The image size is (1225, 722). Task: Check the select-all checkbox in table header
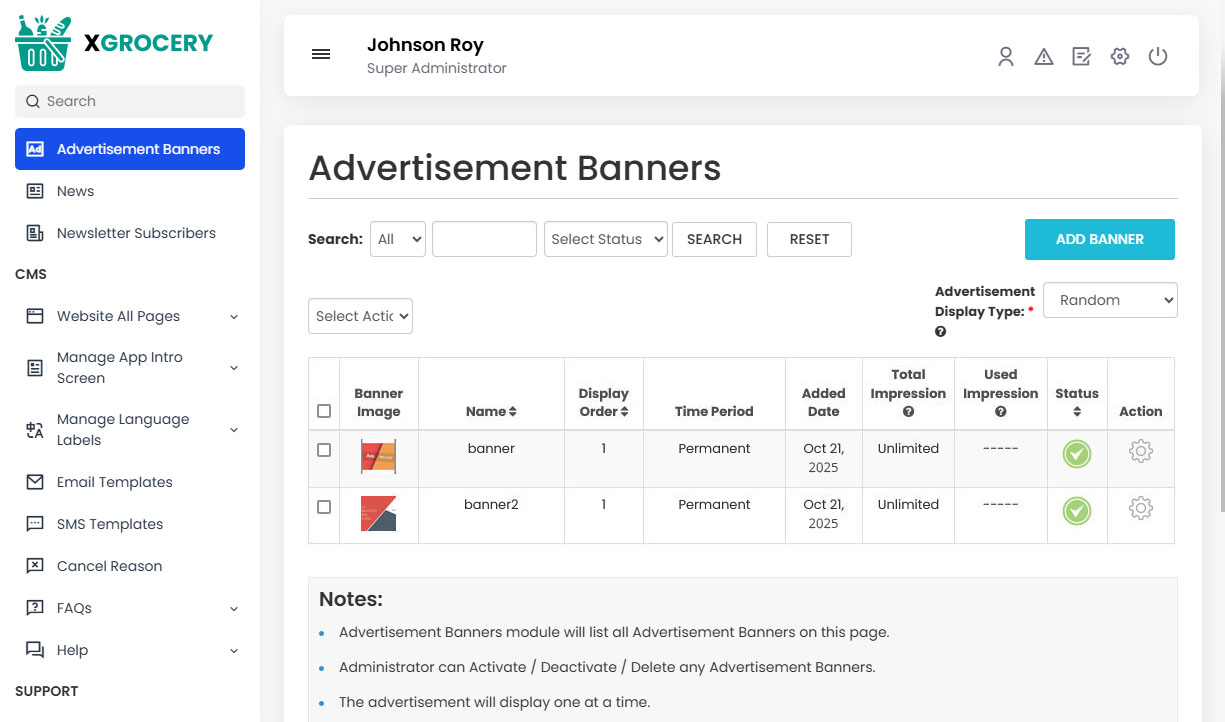(x=324, y=411)
